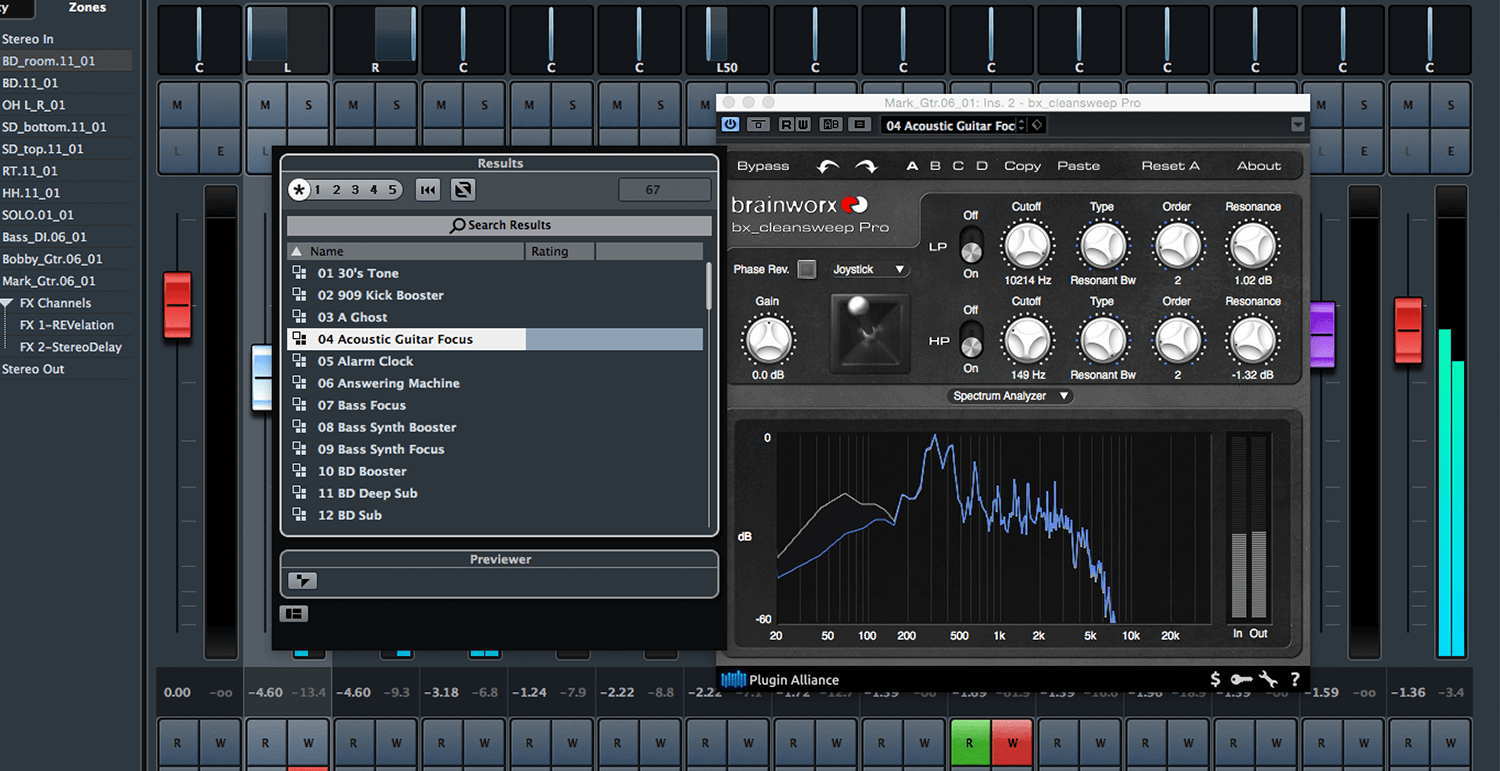Select settings bank D in plugin

tap(982, 166)
